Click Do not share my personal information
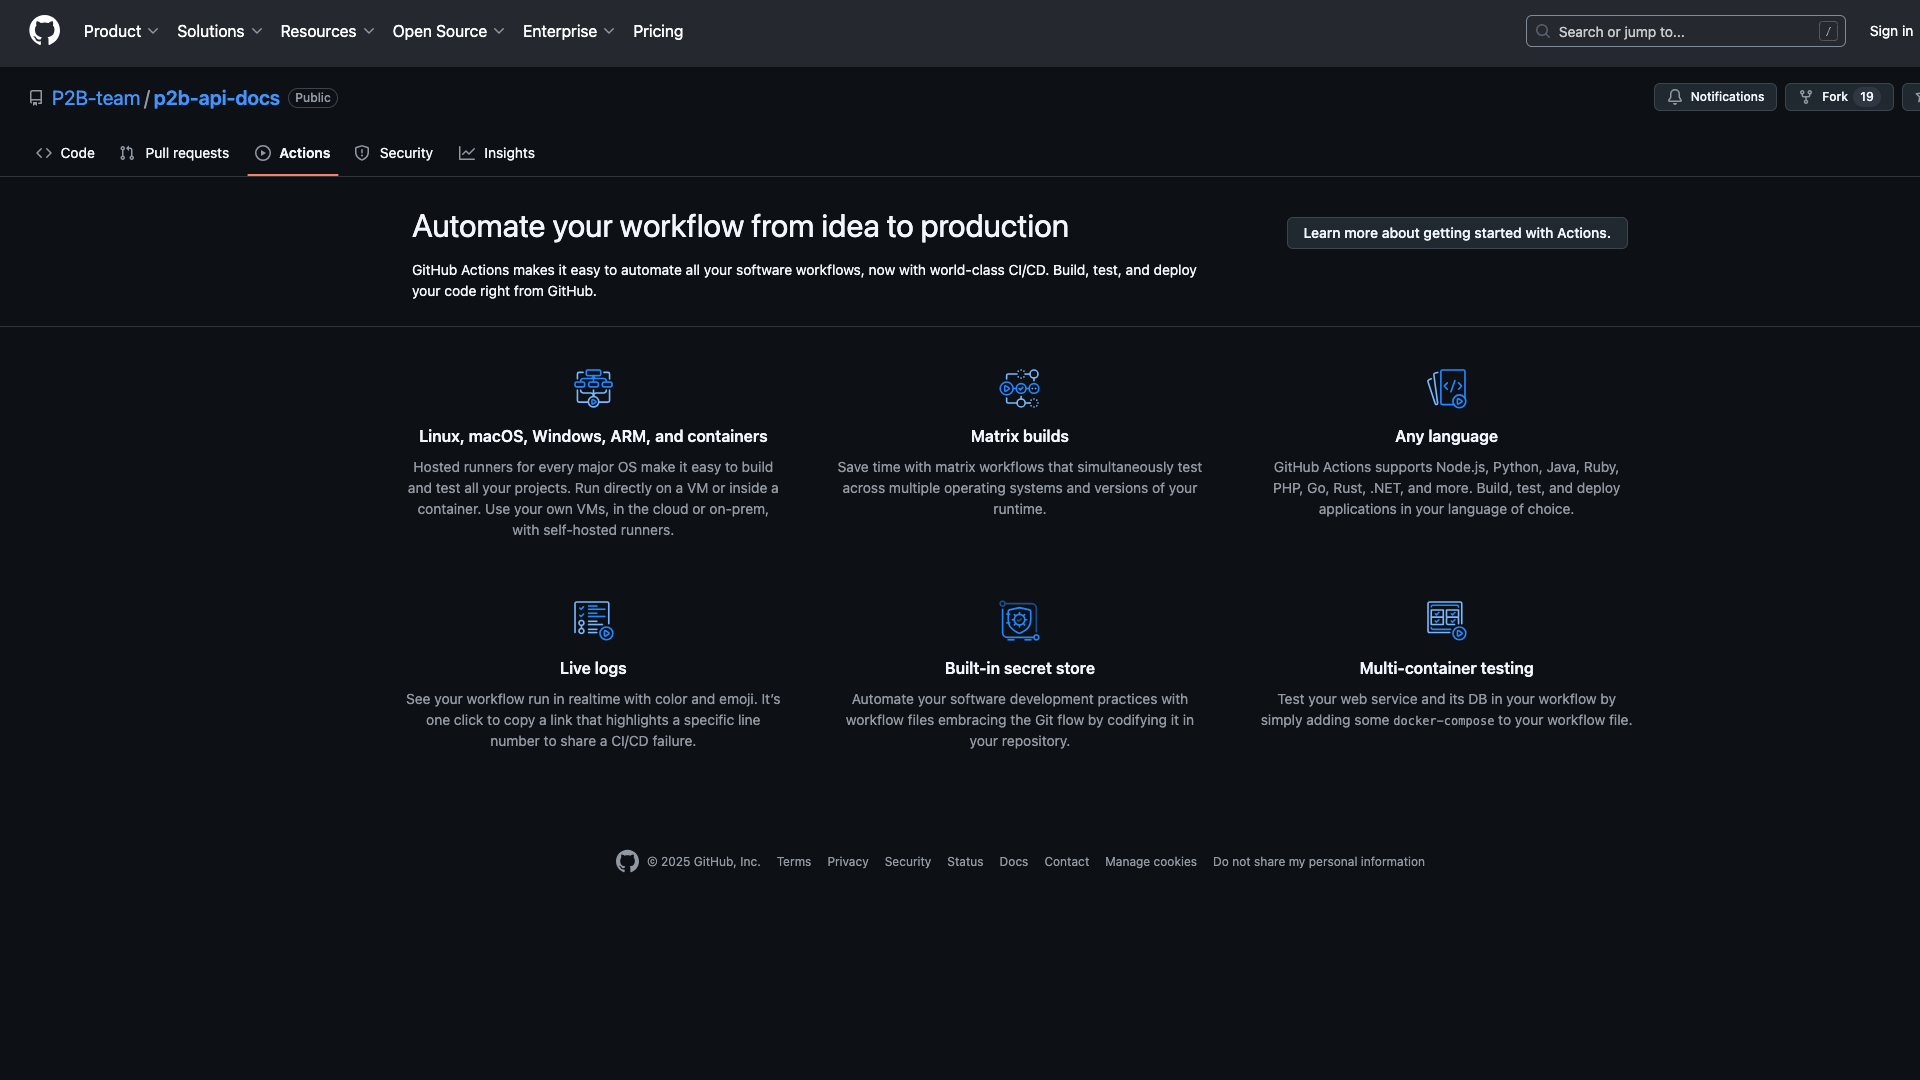The height and width of the screenshot is (1080, 1920). tap(1319, 862)
